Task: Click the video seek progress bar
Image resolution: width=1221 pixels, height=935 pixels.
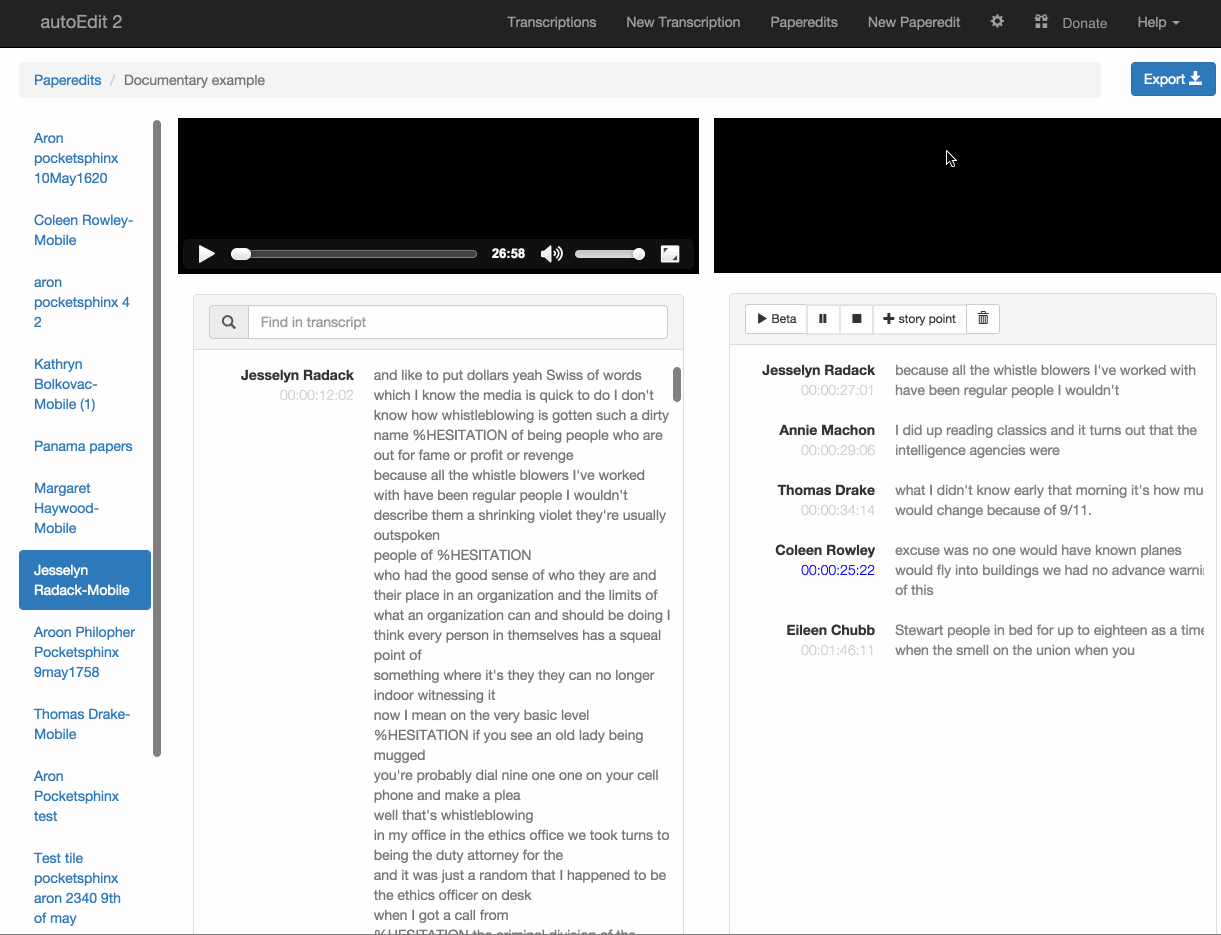Action: click(x=354, y=254)
